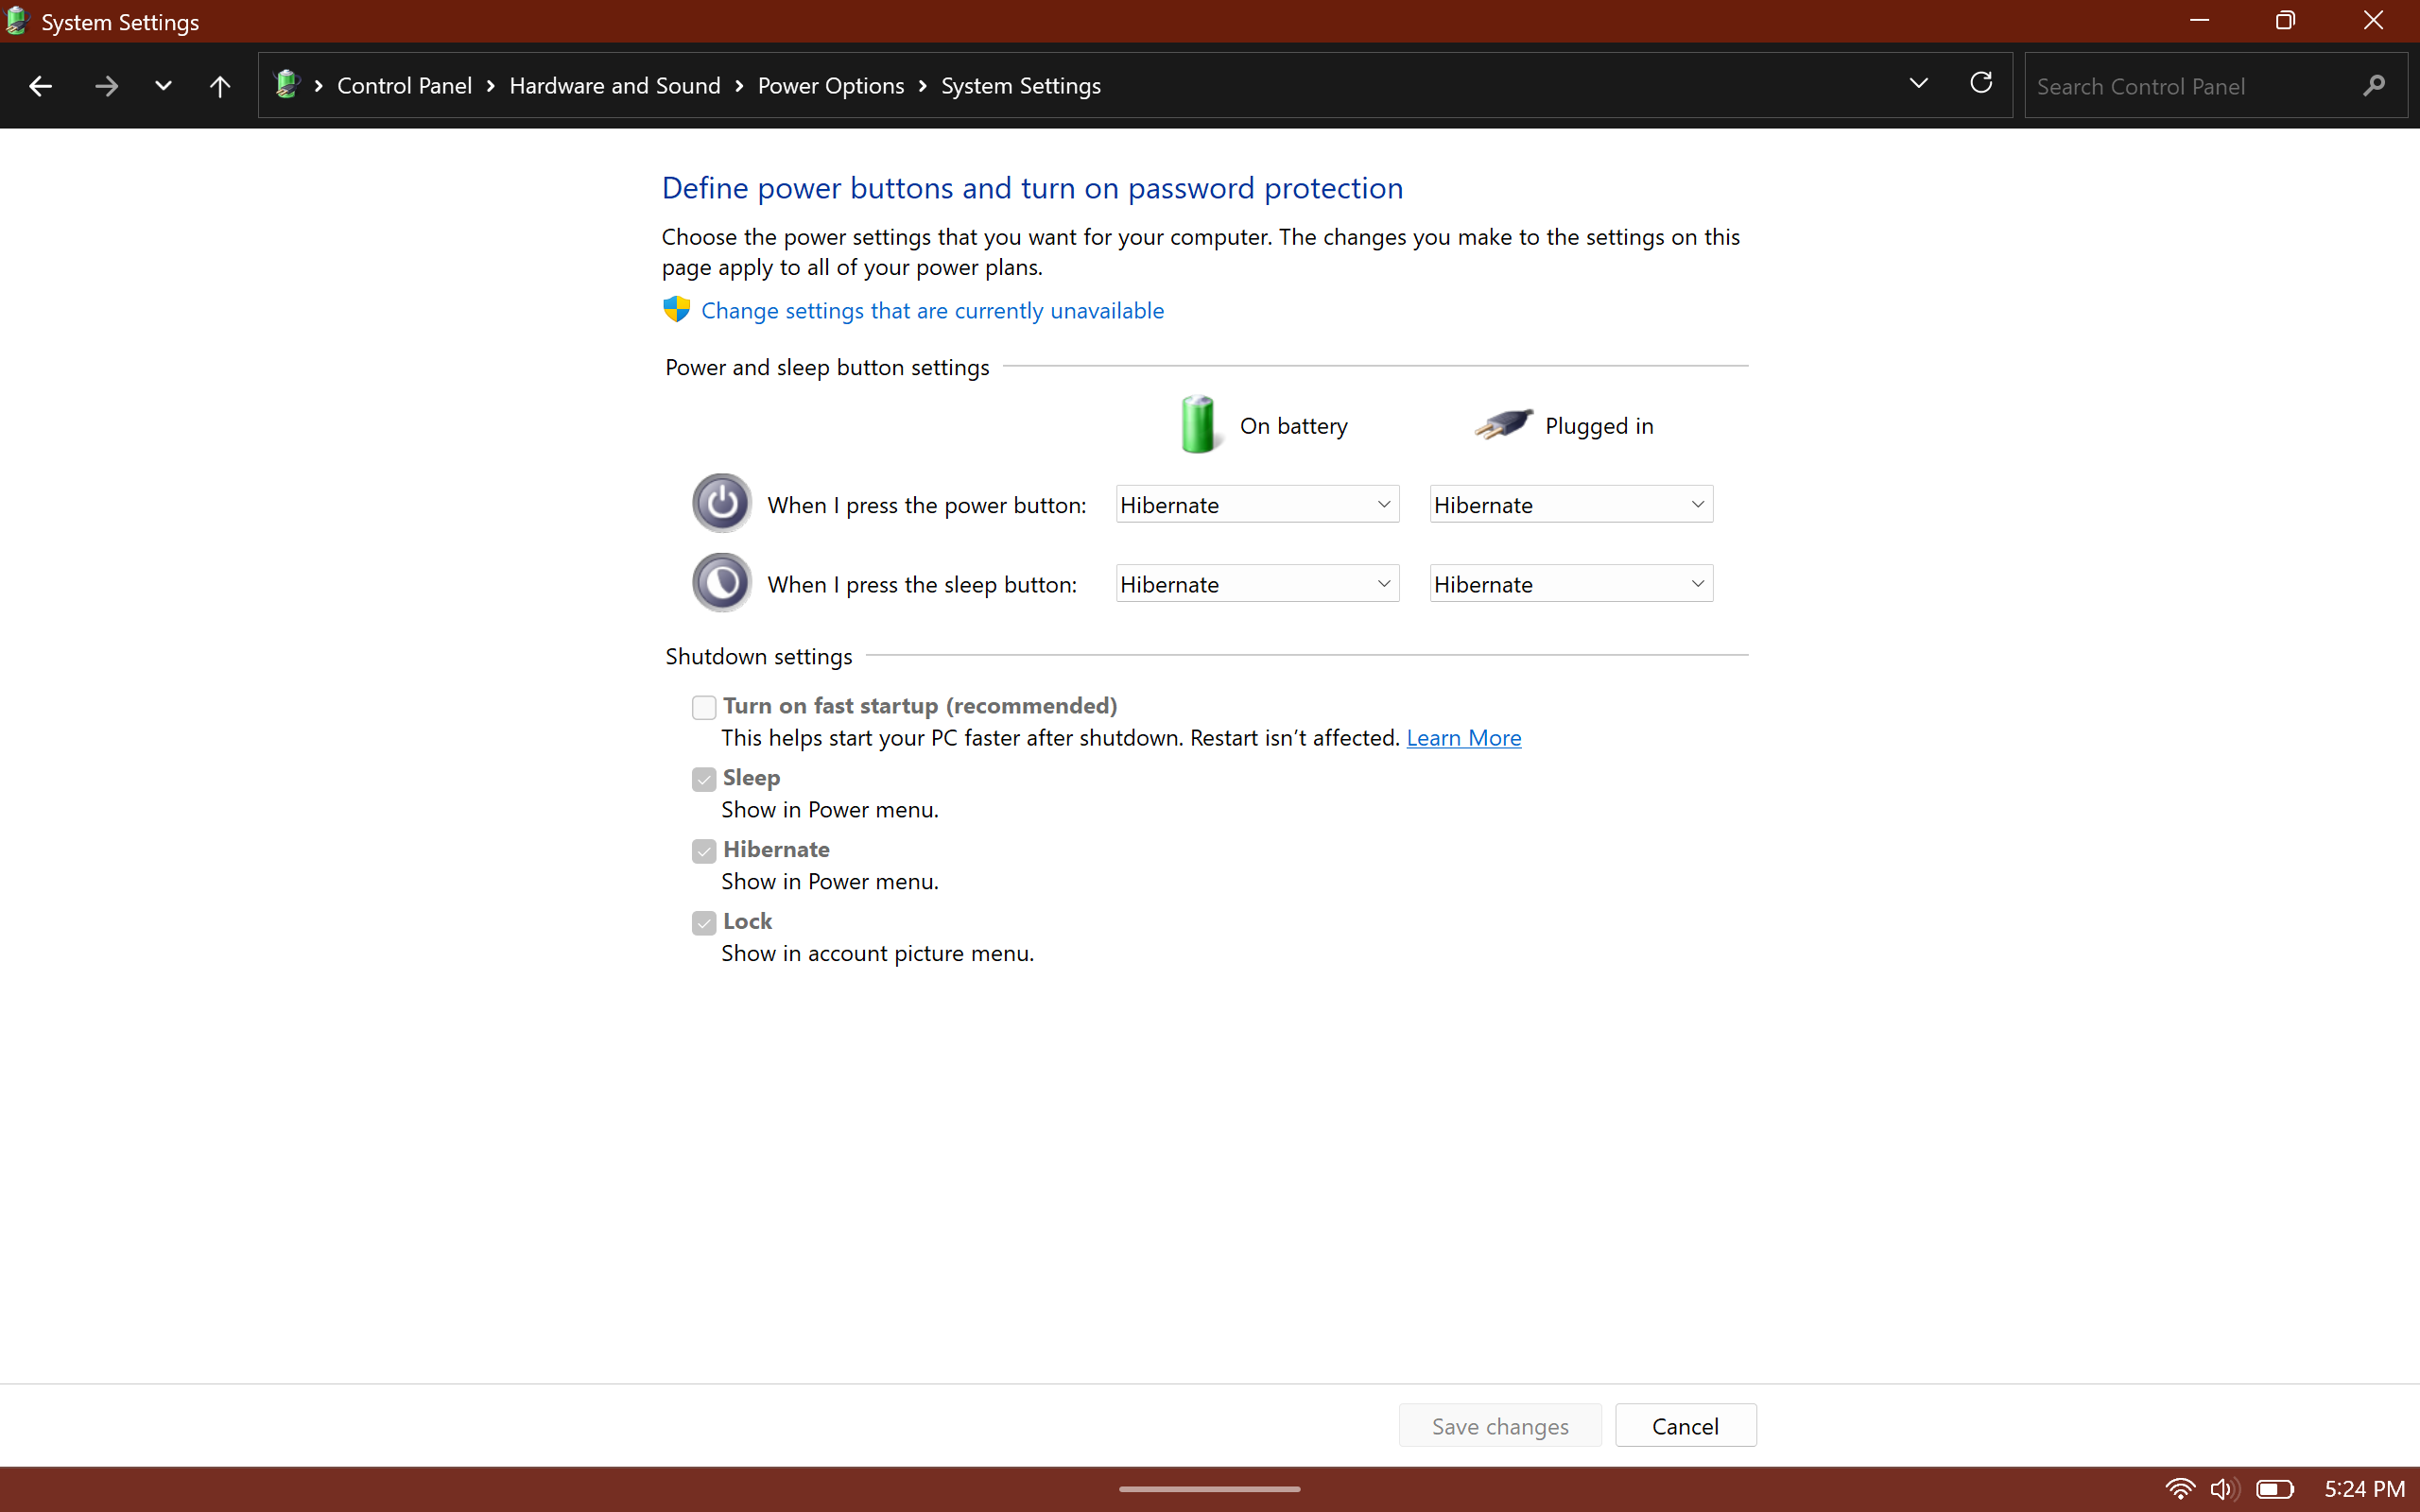Click the Refresh icon in address bar

point(1980,83)
